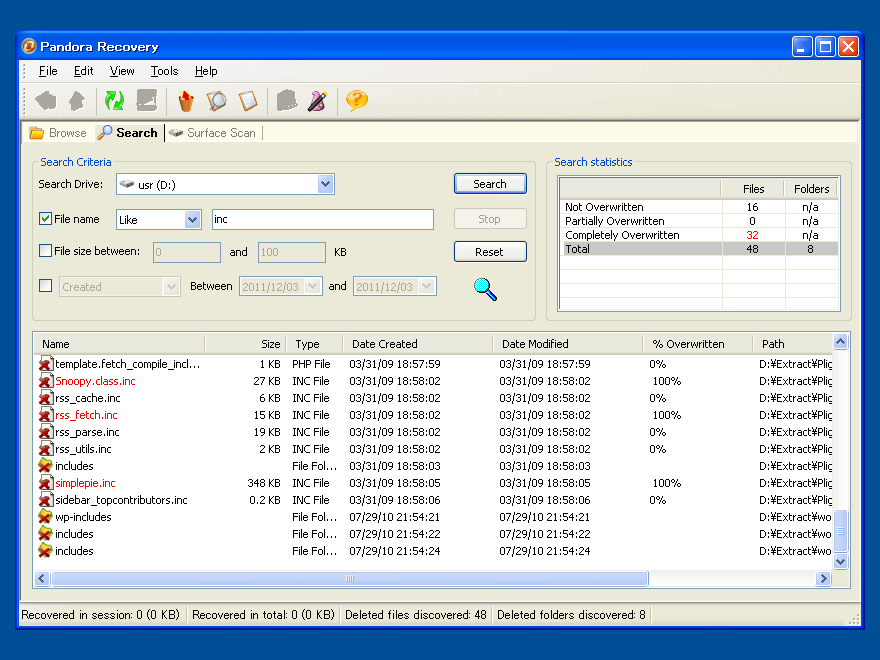Click the Stop button
880x660 pixels.
tap(490, 219)
